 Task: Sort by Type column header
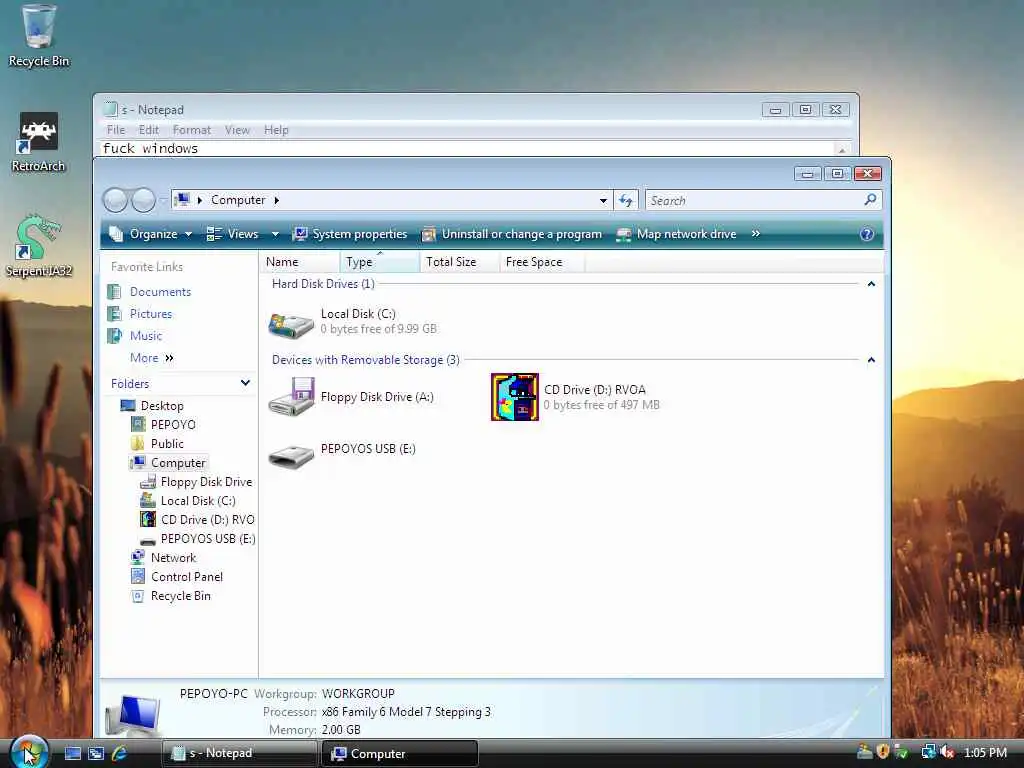[379, 262]
